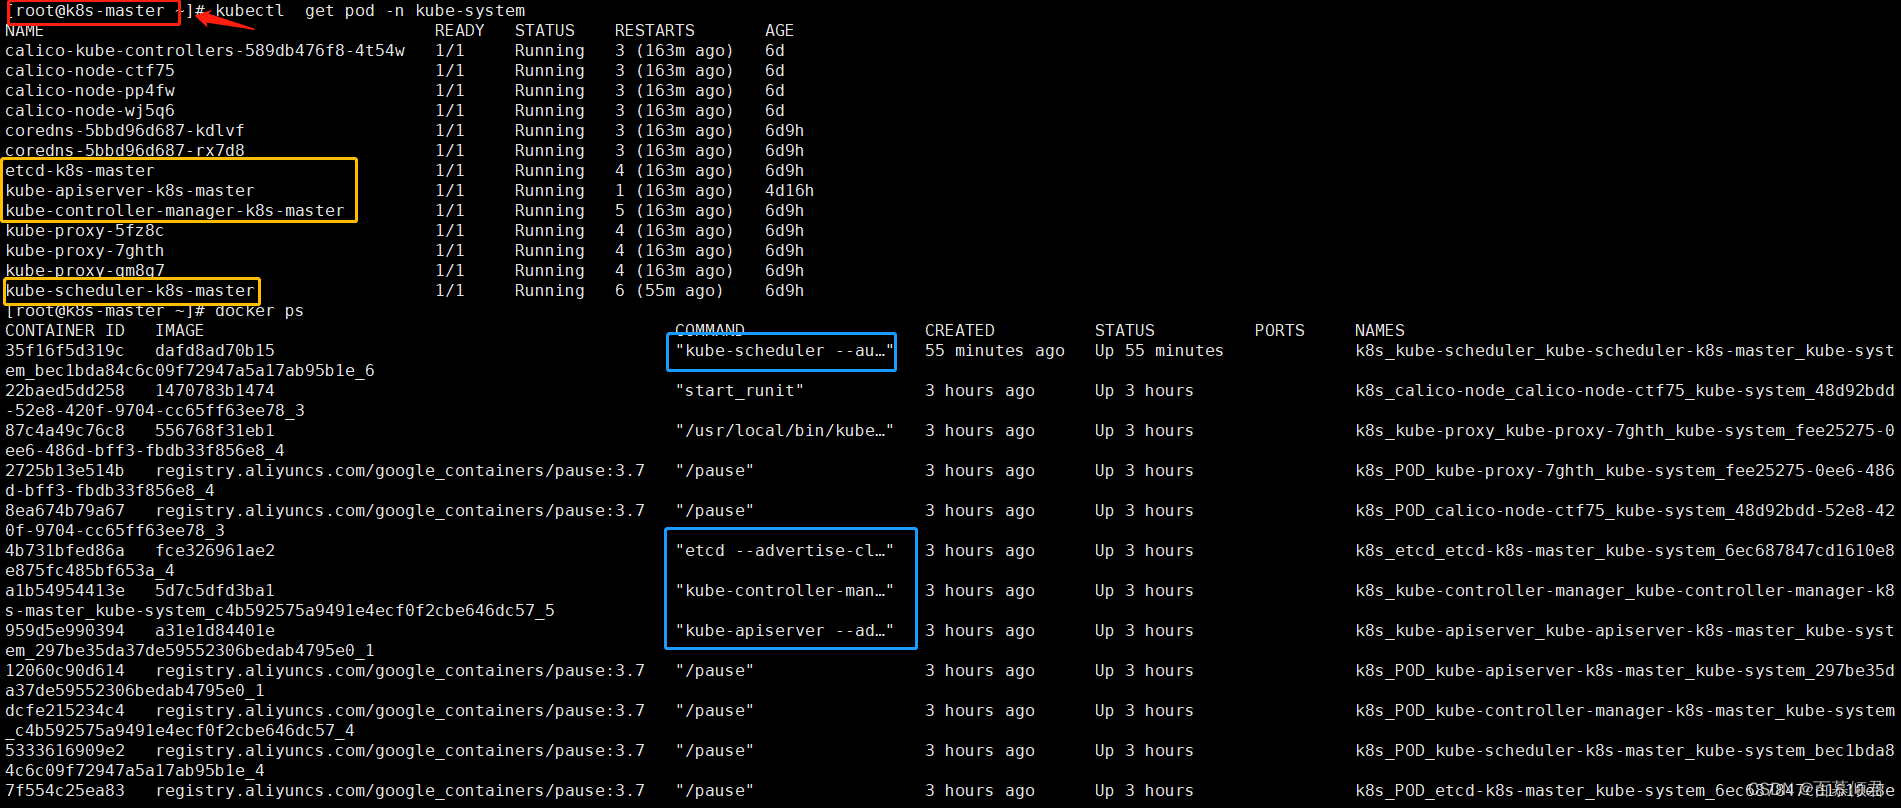The width and height of the screenshot is (1901, 808).
Task: Click the k8s_calico-node_calico-node-ctf75 container name
Action: [x=1625, y=391]
